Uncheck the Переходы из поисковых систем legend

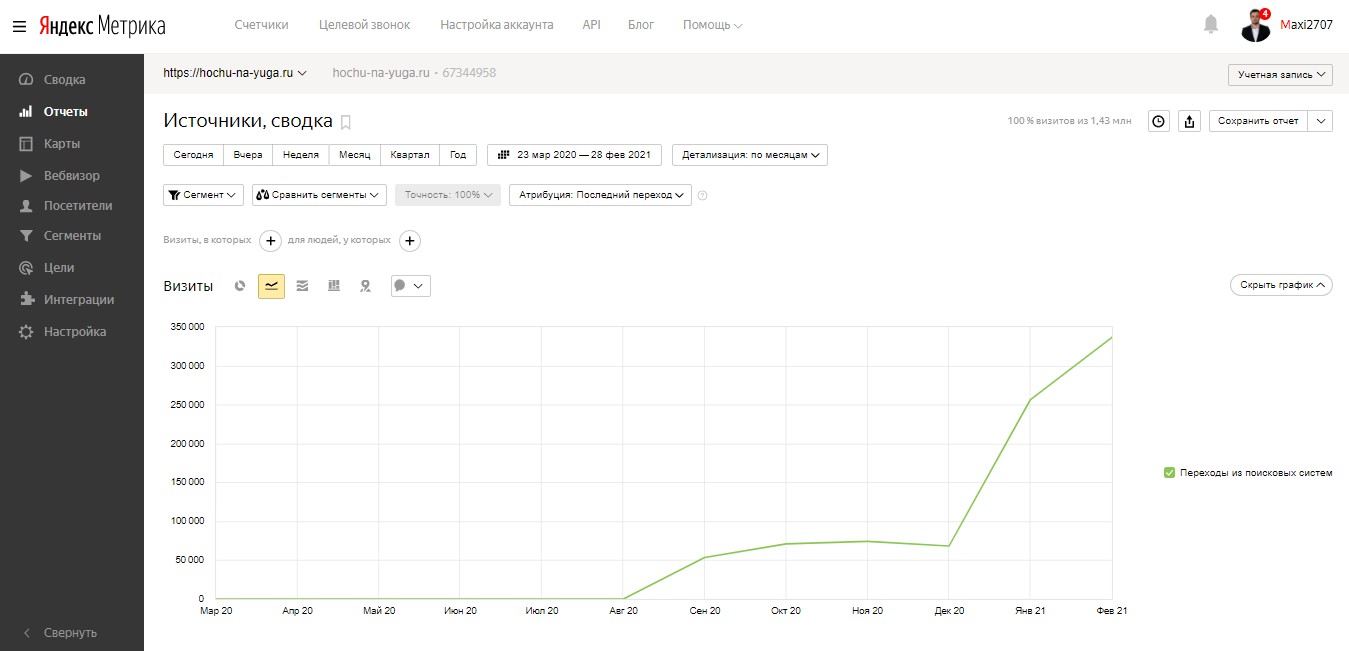pos(1169,472)
